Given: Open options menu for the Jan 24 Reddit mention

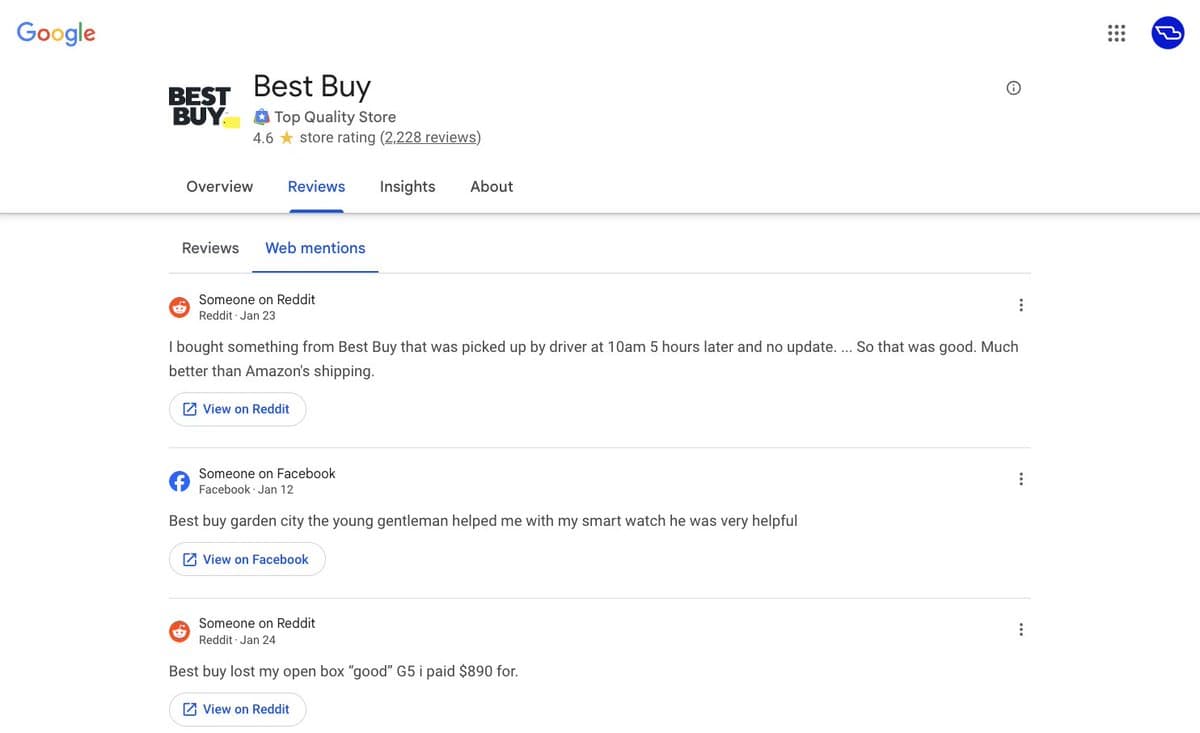Looking at the screenshot, I should click(x=1021, y=628).
